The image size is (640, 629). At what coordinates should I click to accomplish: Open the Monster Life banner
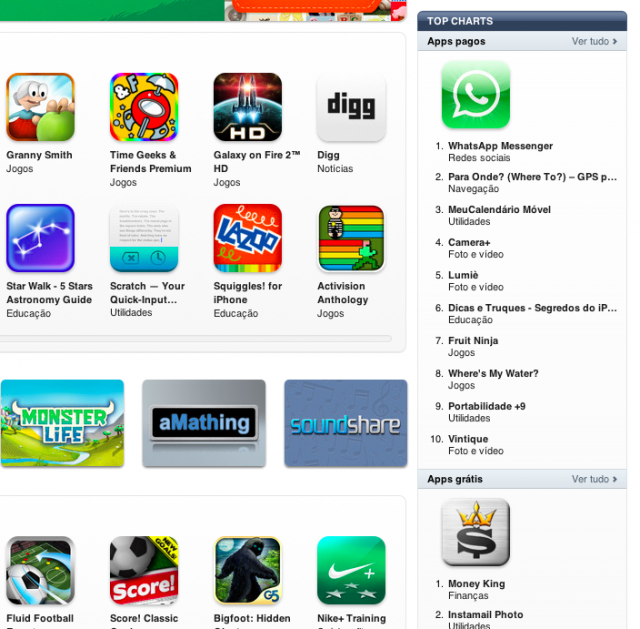tap(62, 423)
